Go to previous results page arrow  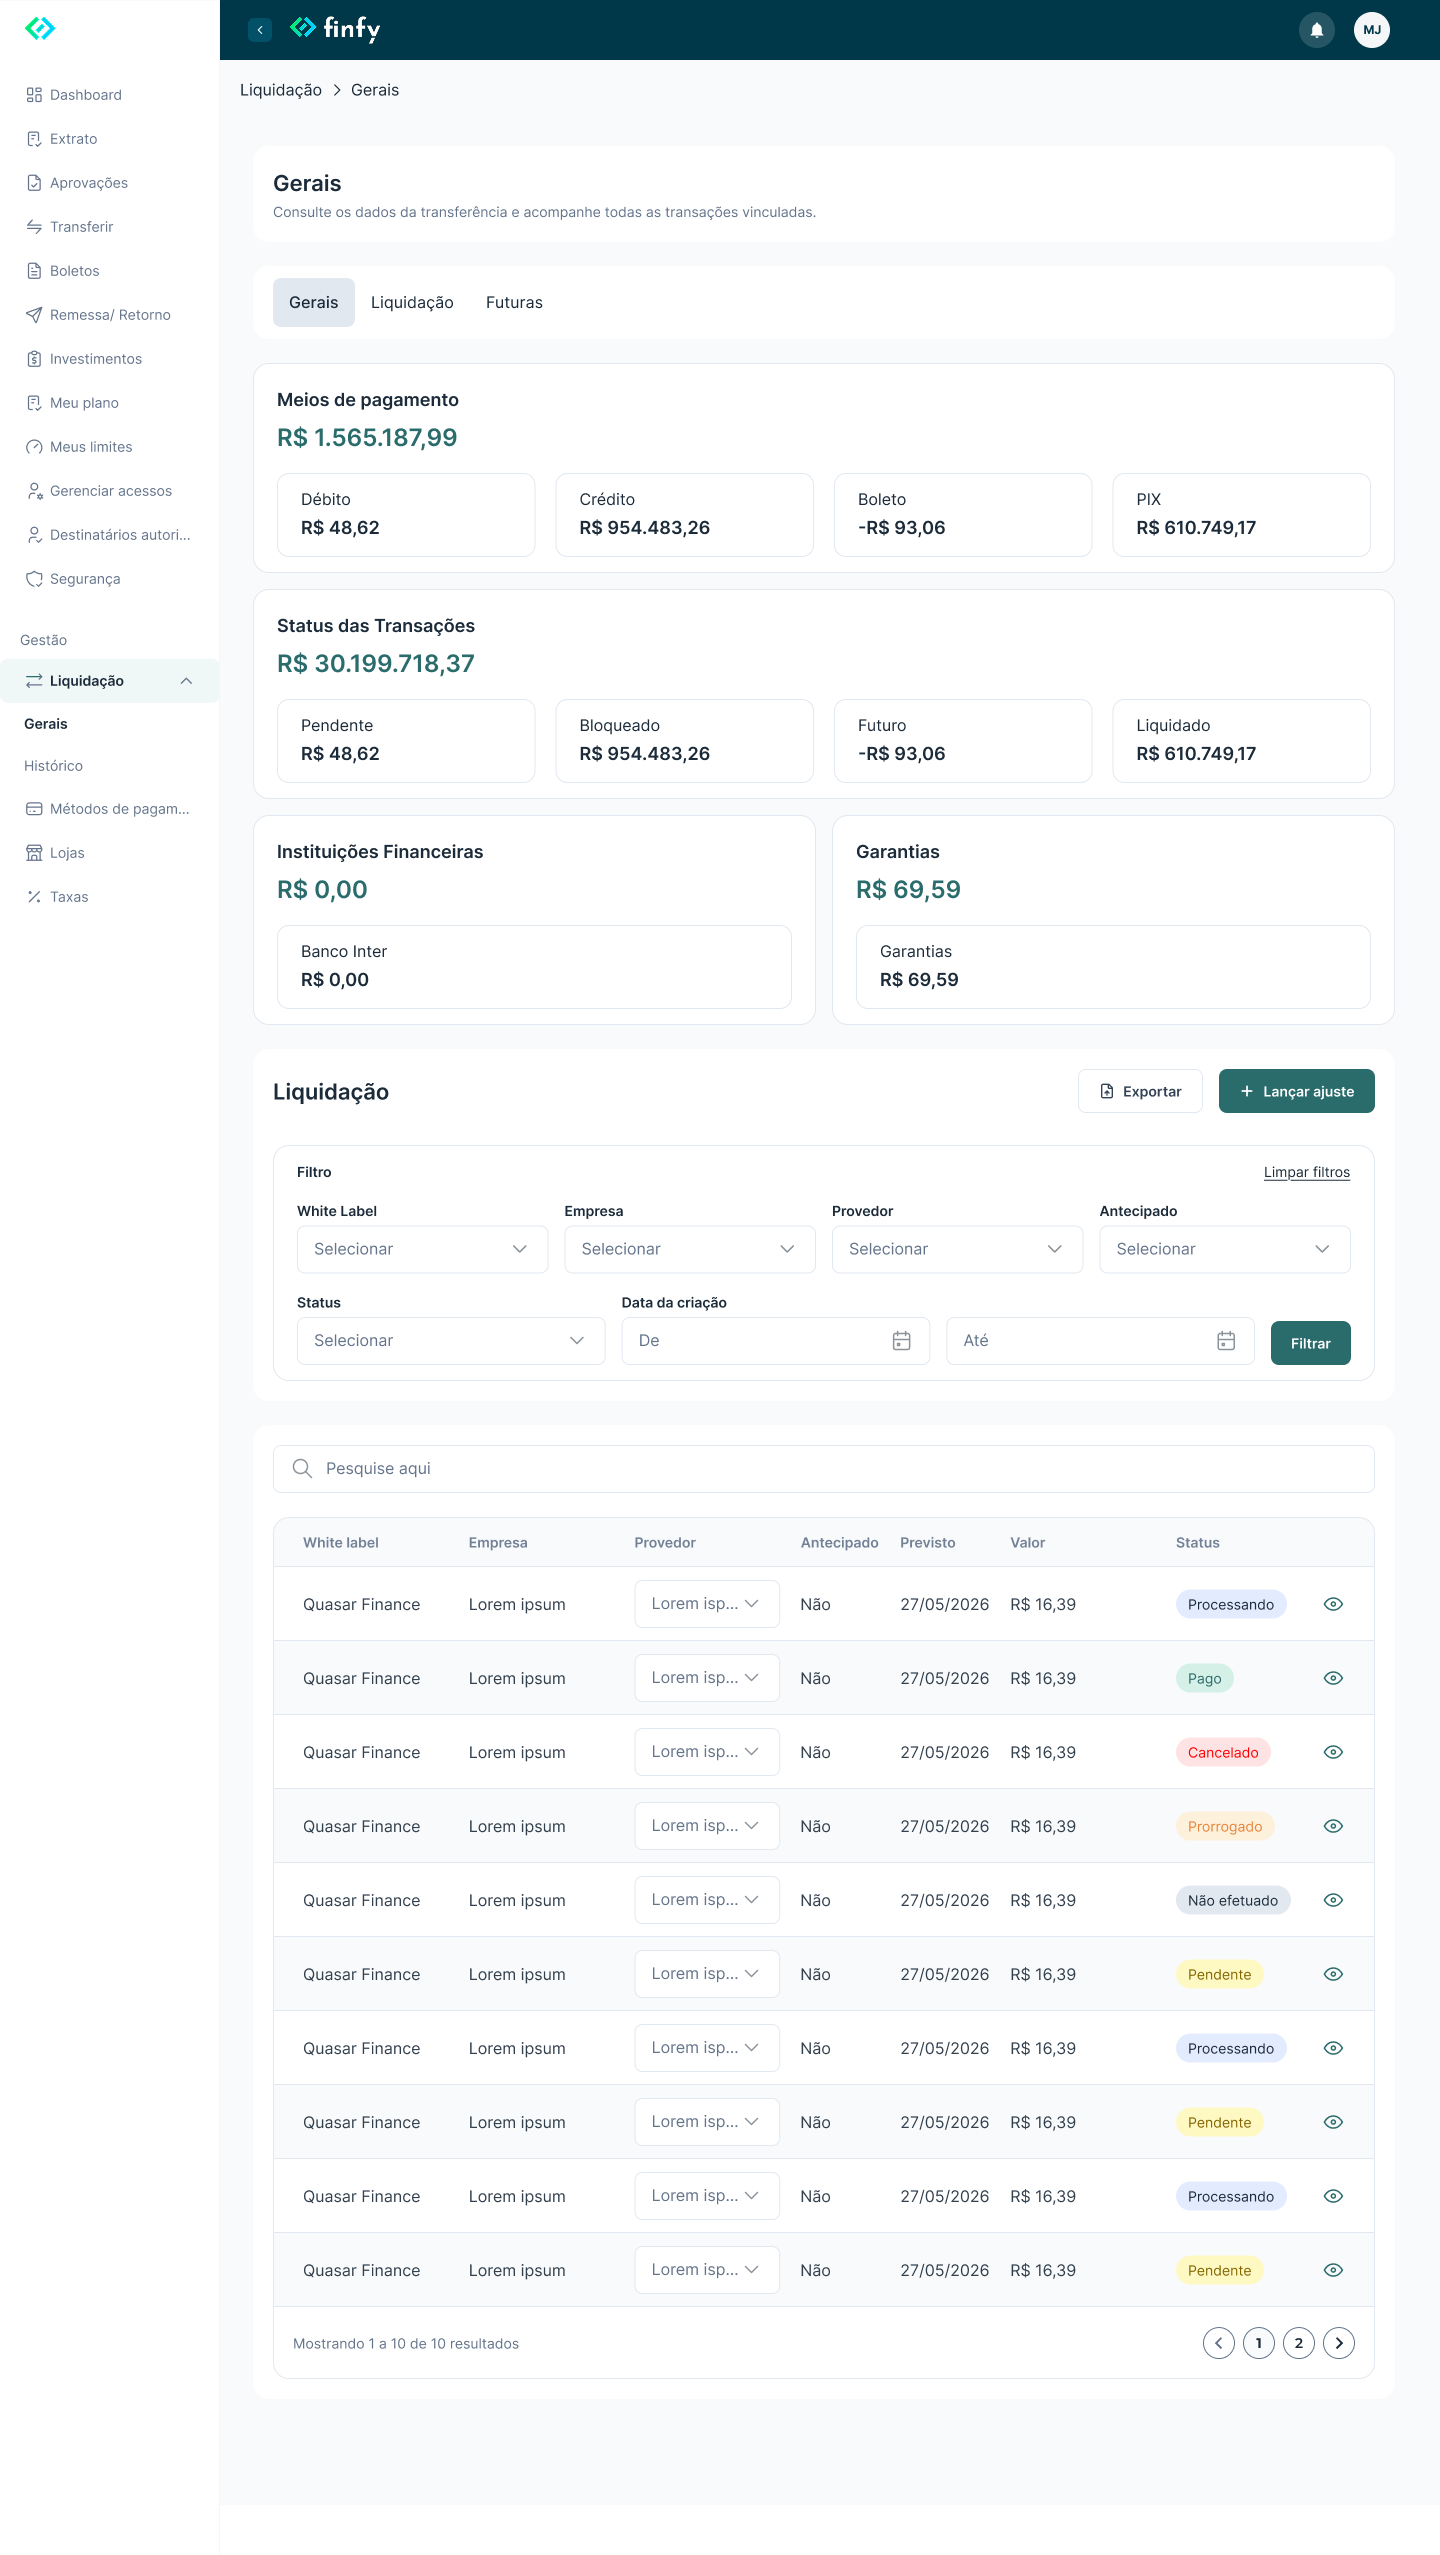click(1219, 2343)
